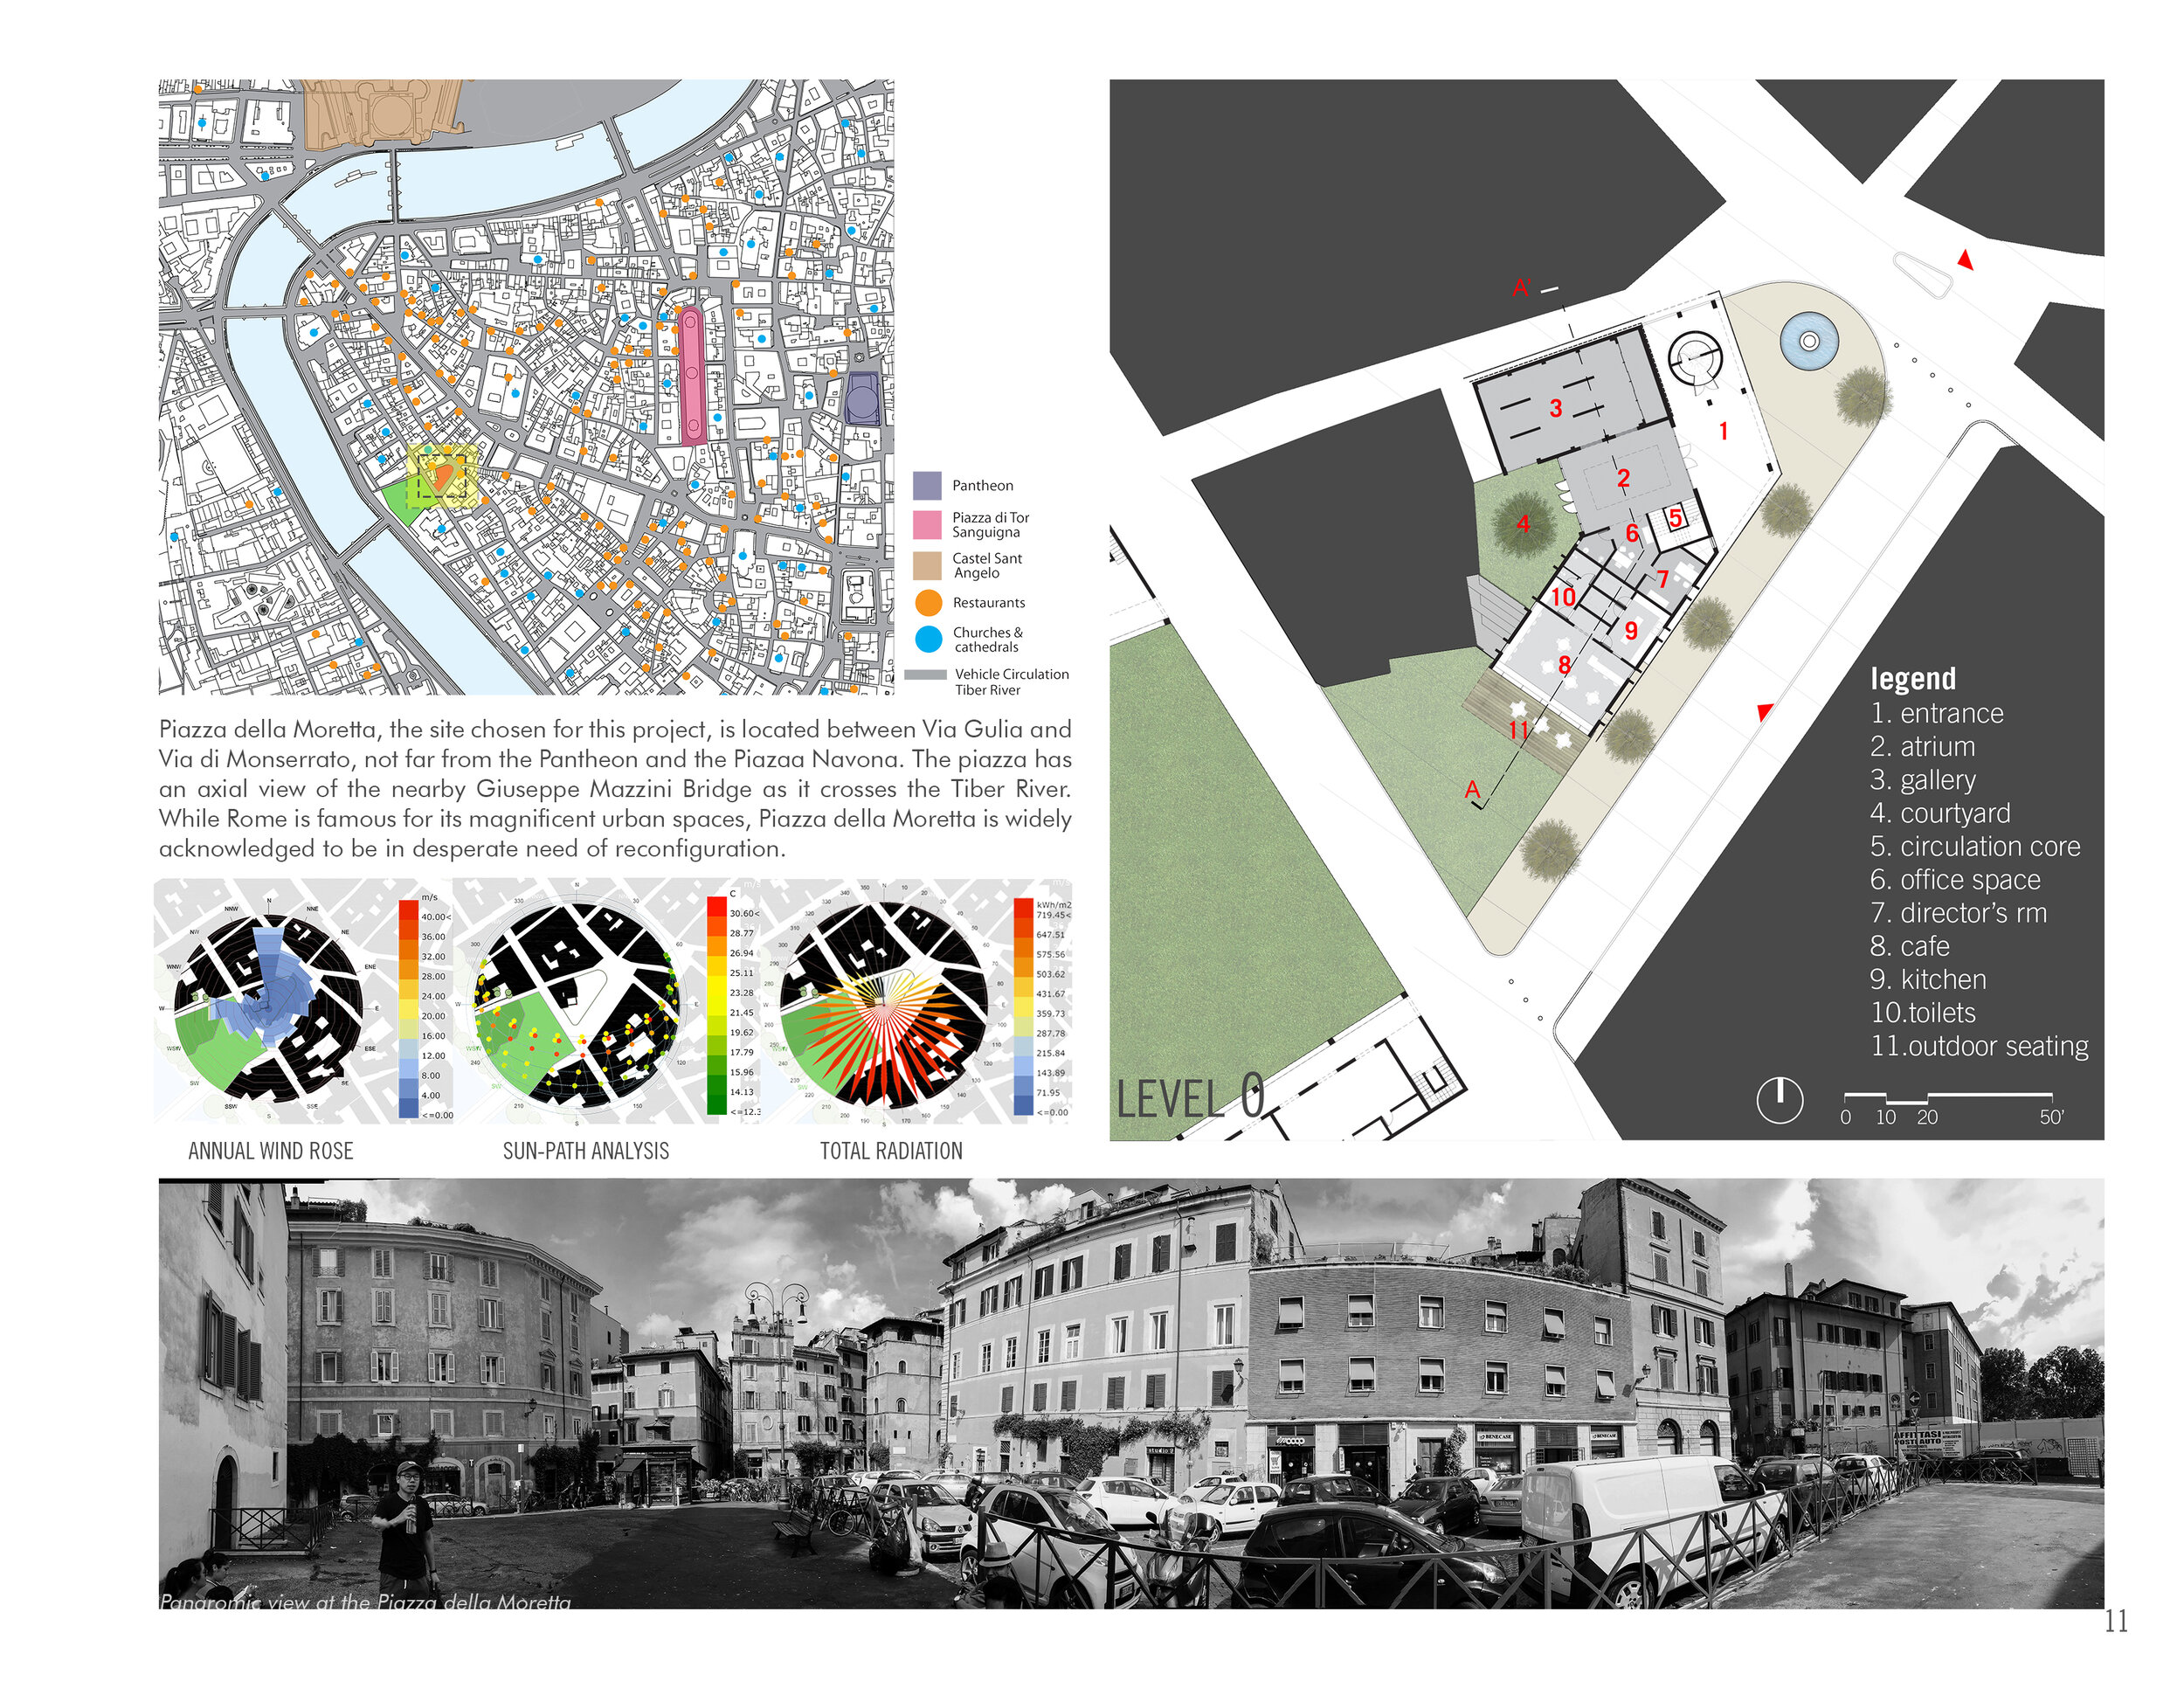Screen dimensions: 2184x1688
Task: Click legend entry '11.outdoor seating'
Action: 1980,1046
